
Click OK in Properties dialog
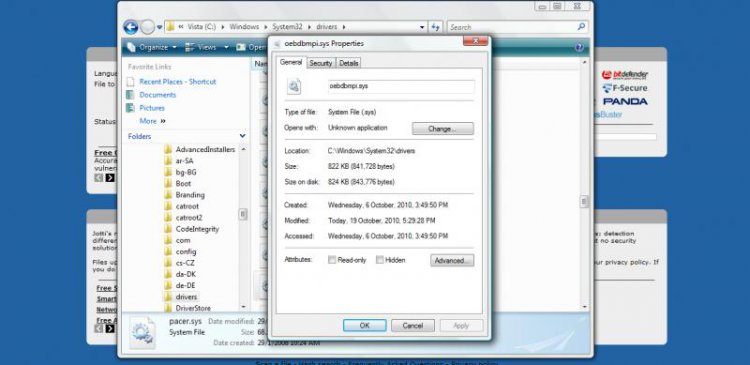pos(364,325)
